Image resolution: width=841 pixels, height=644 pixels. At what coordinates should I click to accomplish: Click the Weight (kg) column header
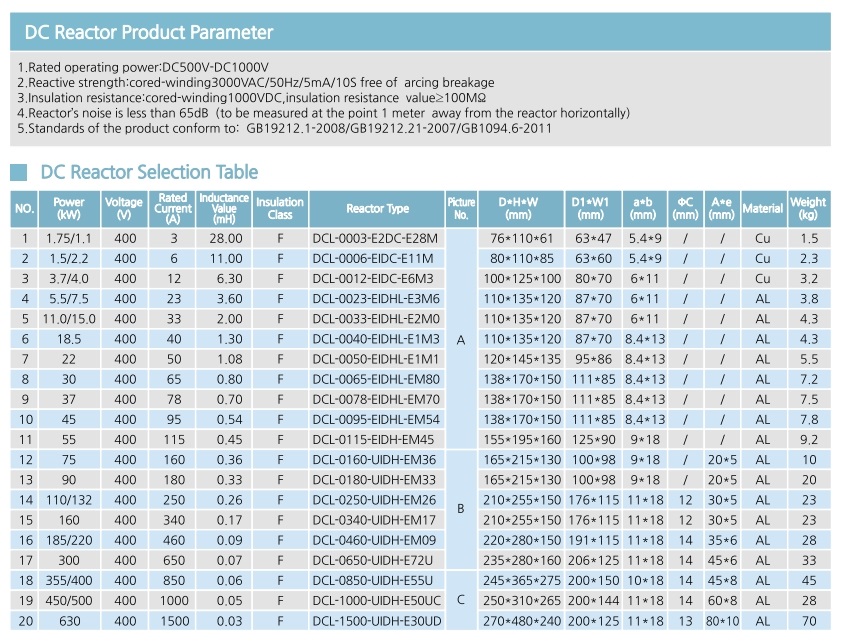[x=808, y=209]
